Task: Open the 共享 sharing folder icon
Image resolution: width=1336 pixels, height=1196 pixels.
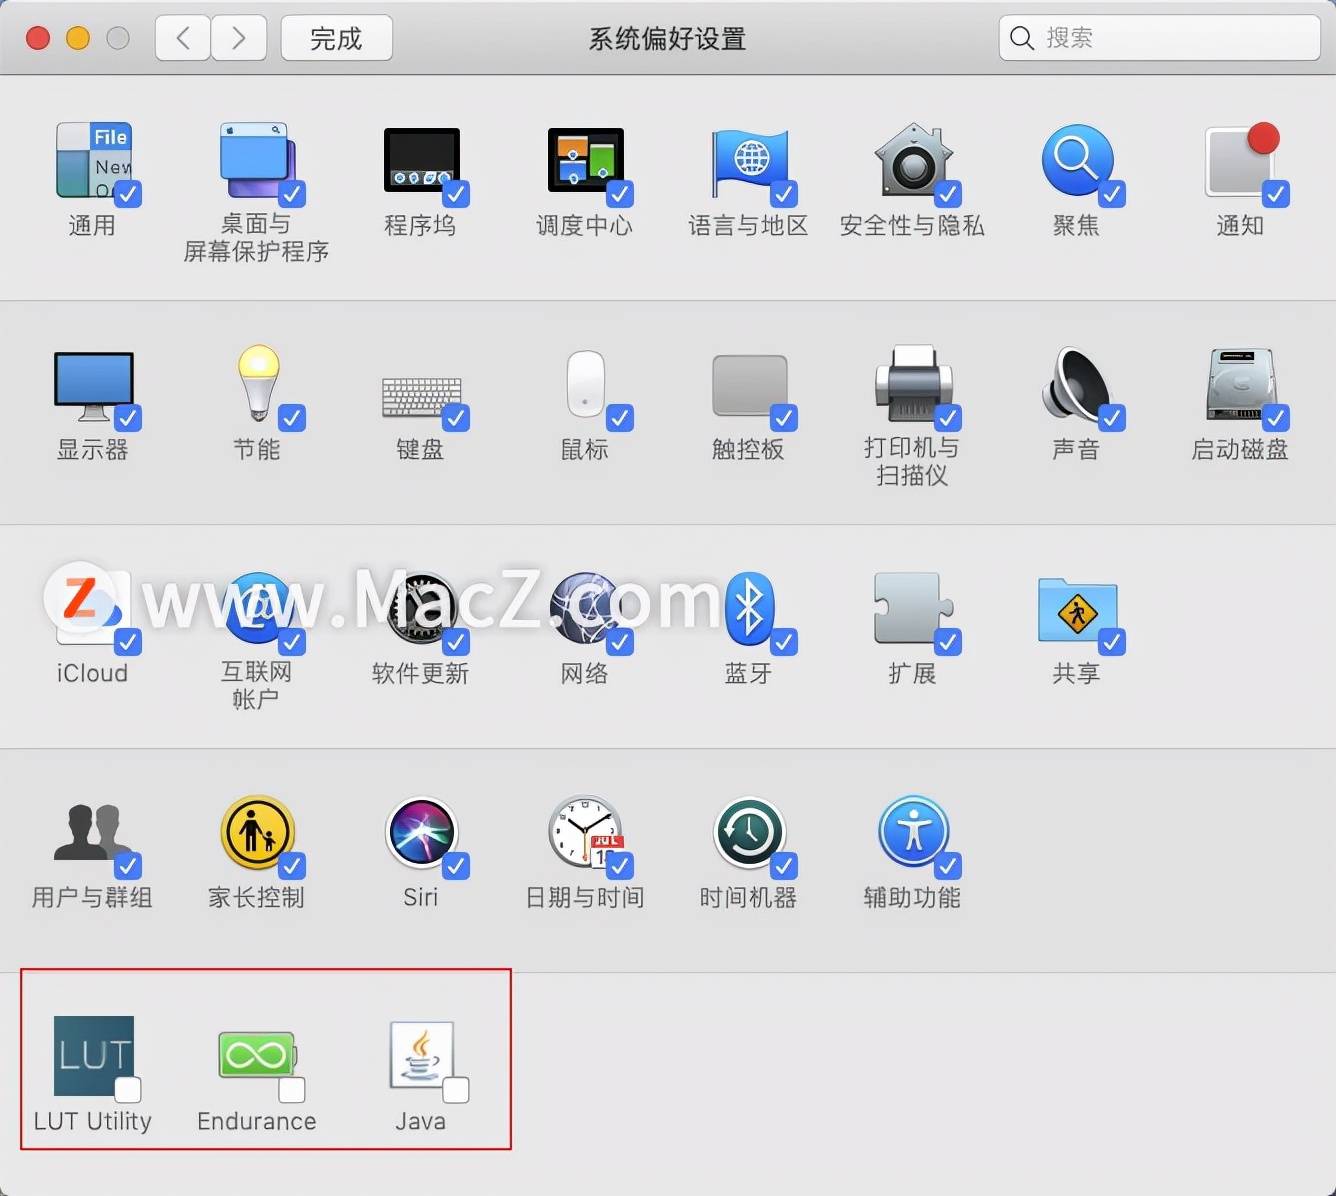Action: point(1077,609)
